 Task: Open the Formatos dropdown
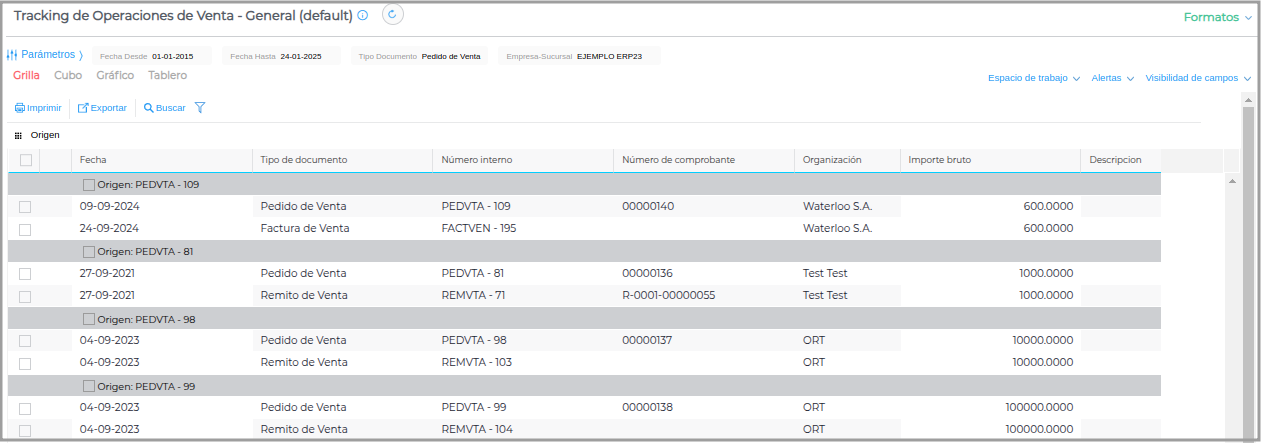tap(1218, 17)
